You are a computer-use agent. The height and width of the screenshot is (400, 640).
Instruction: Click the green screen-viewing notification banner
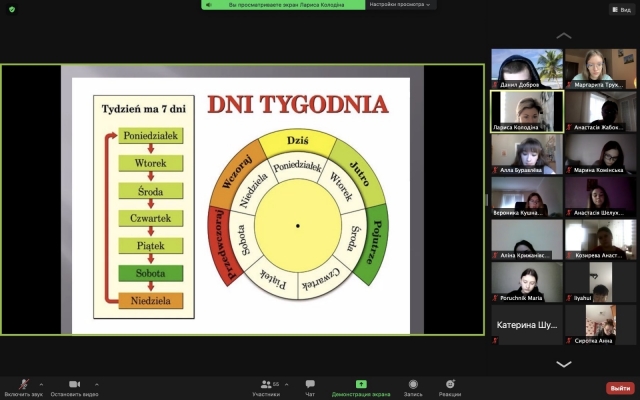click(x=283, y=5)
